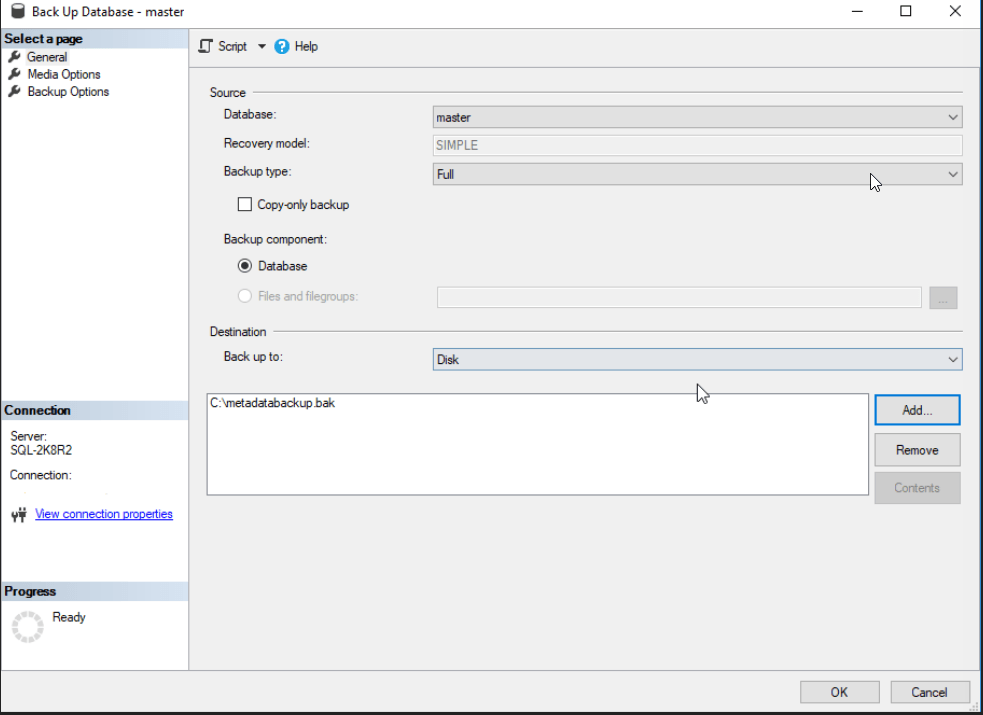This screenshot has width=983, height=715.
Task: Click the connection properties icon
Action: tap(18, 515)
